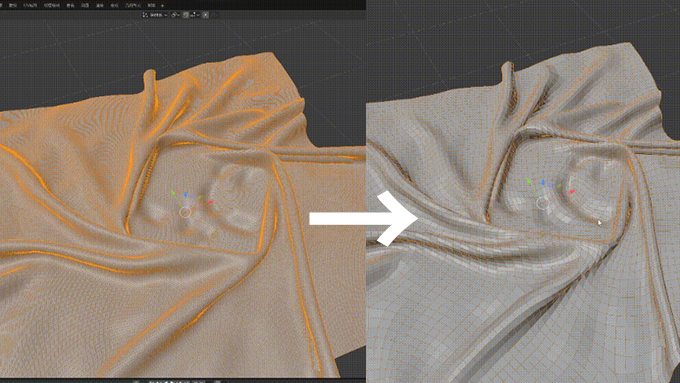Open the proportional editing falloff menu
This screenshot has height=383, width=680.
pos(214,15)
